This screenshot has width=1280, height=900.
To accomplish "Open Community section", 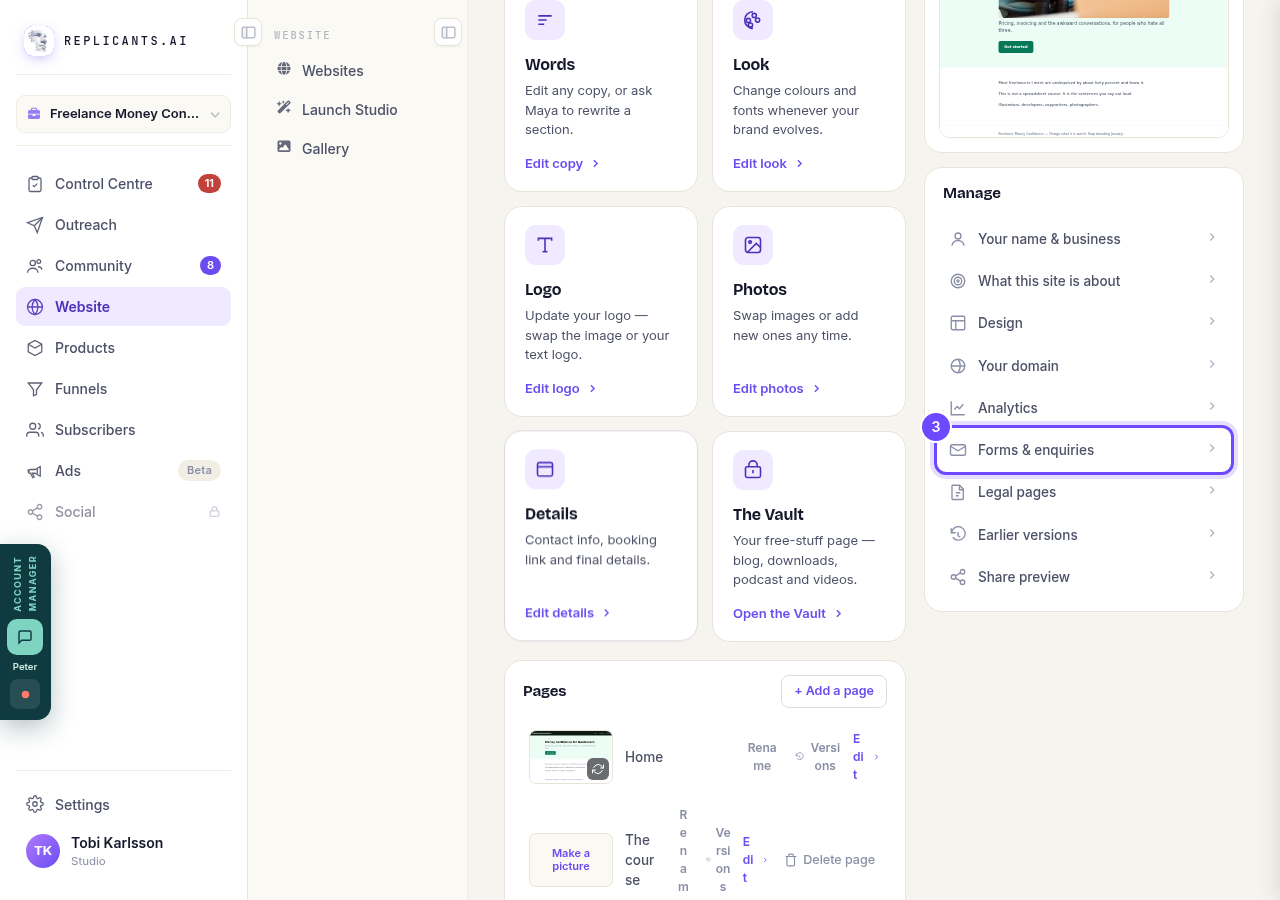I will point(123,266).
